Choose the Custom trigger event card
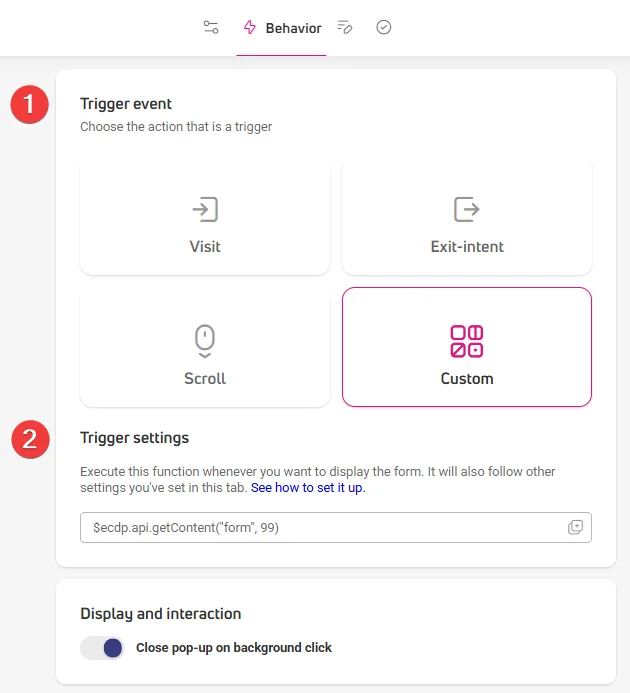Viewport: 630px width, 693px height. (467, 347)
